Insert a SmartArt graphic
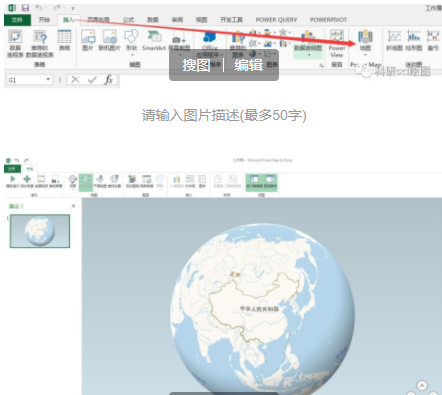This screenshot has height=395, width=442. pos(154,40)
